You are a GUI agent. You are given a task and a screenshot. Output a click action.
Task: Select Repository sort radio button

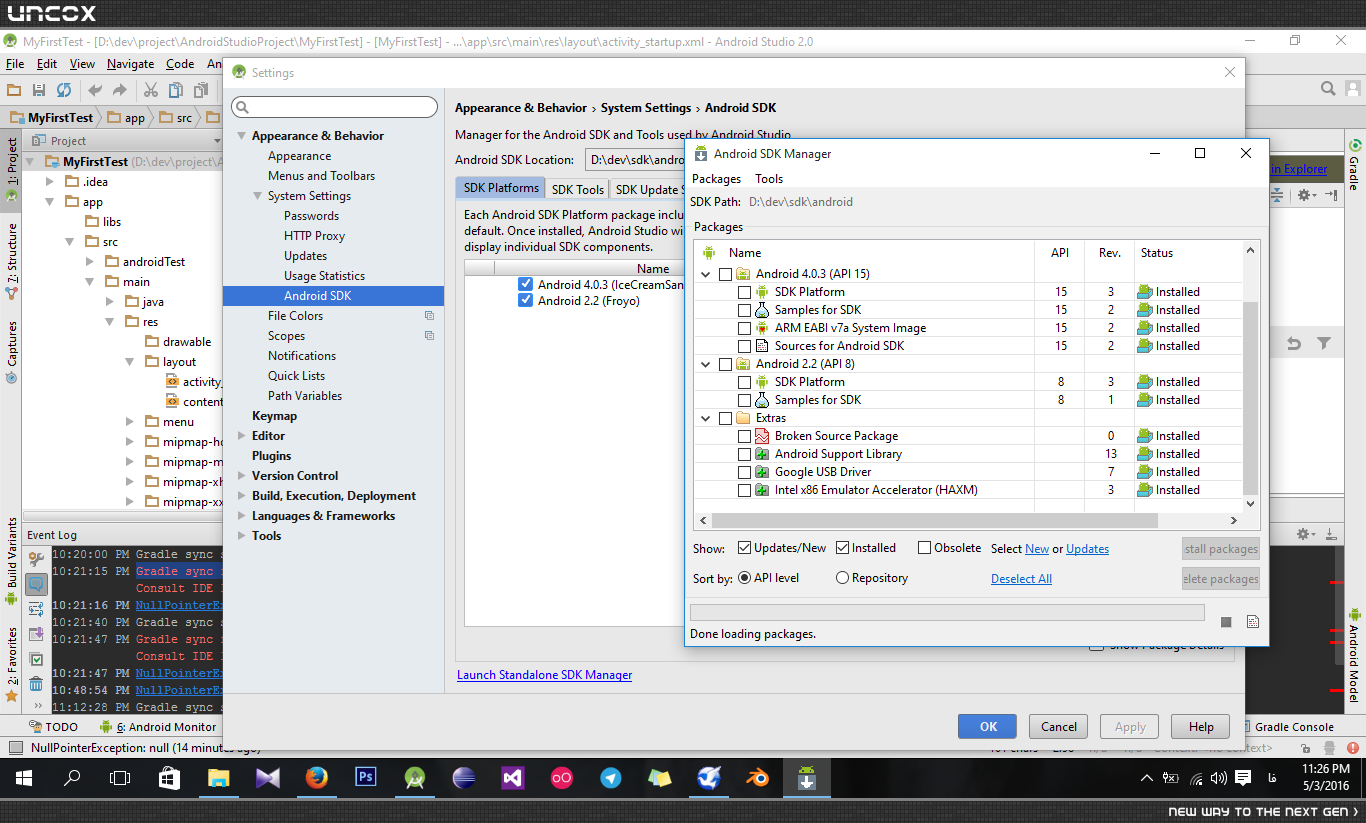point(842,578)
